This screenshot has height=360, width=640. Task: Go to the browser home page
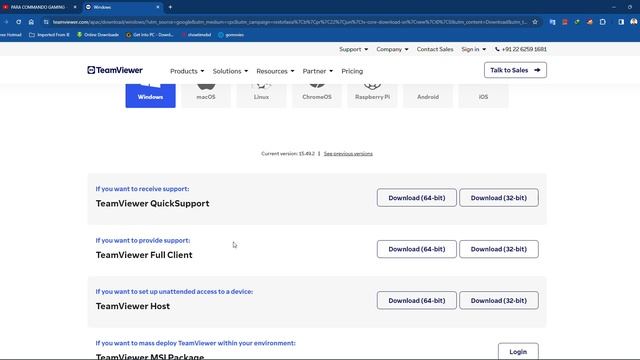pos(31,22)
